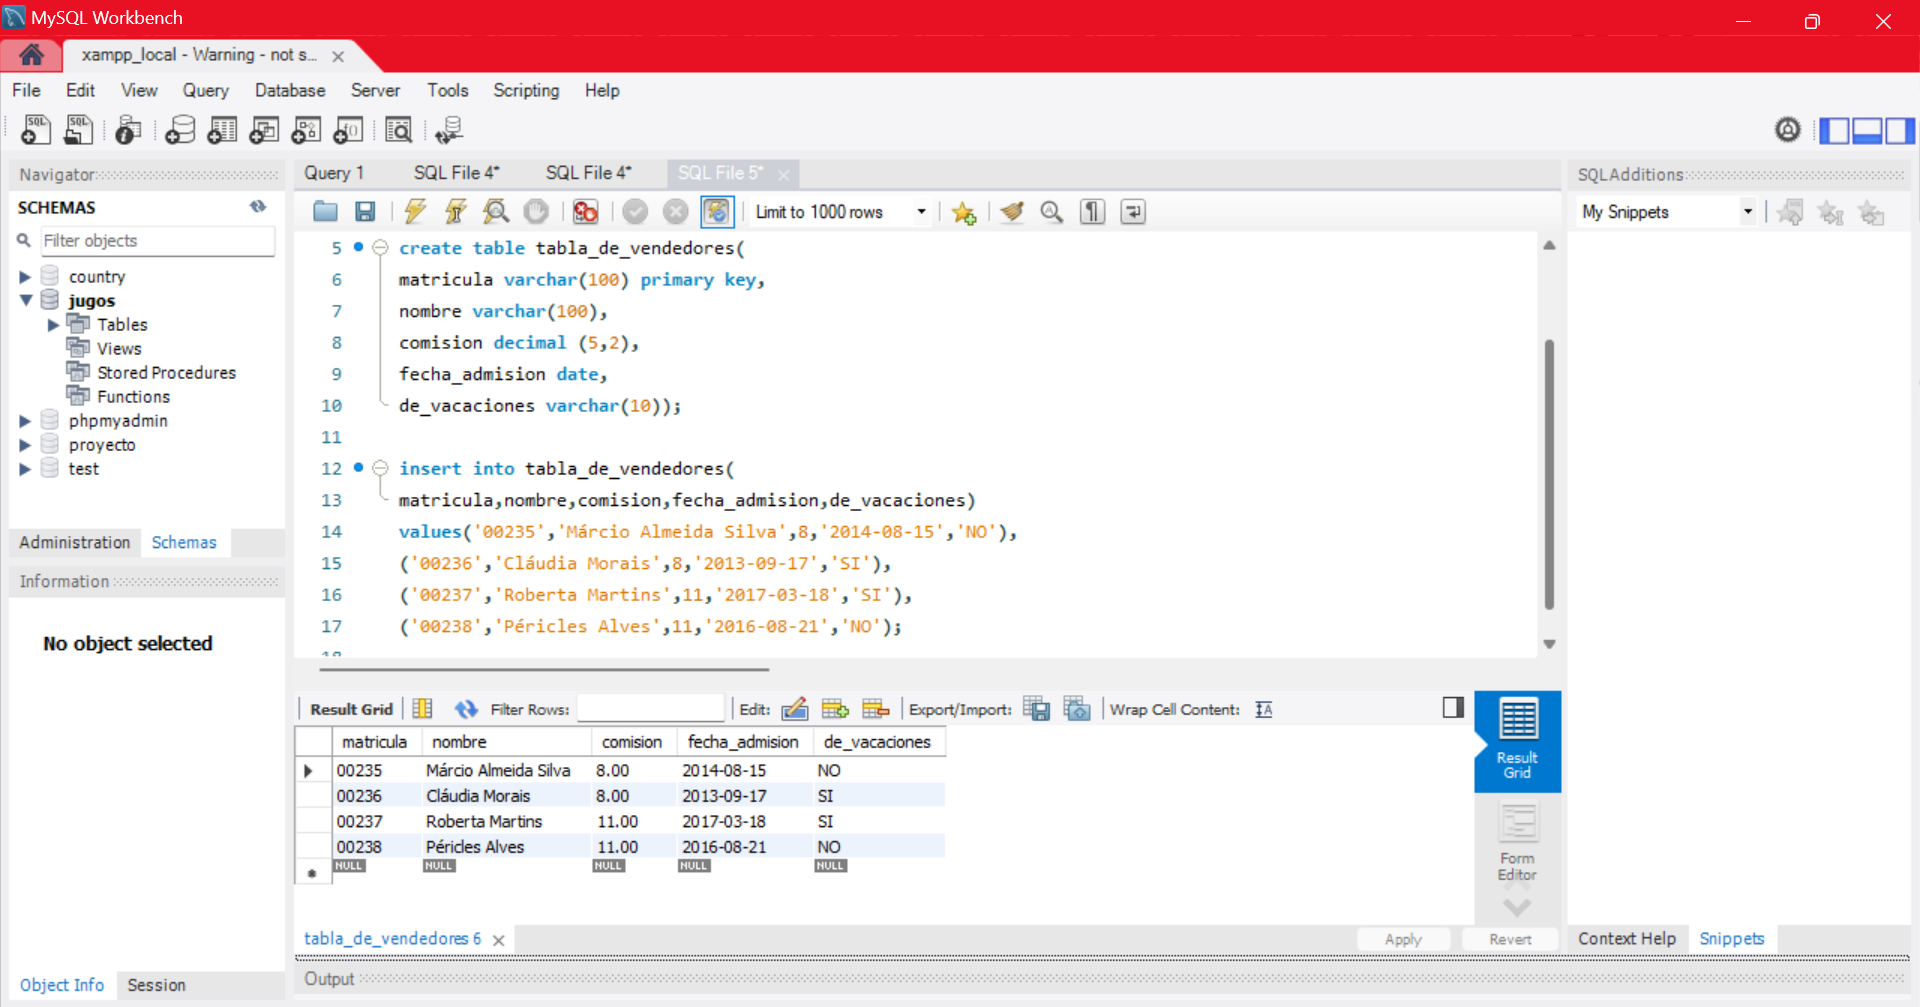Open the Form Editor view
This screenshot has height=1007, width=1920.
pos(1517,843)
